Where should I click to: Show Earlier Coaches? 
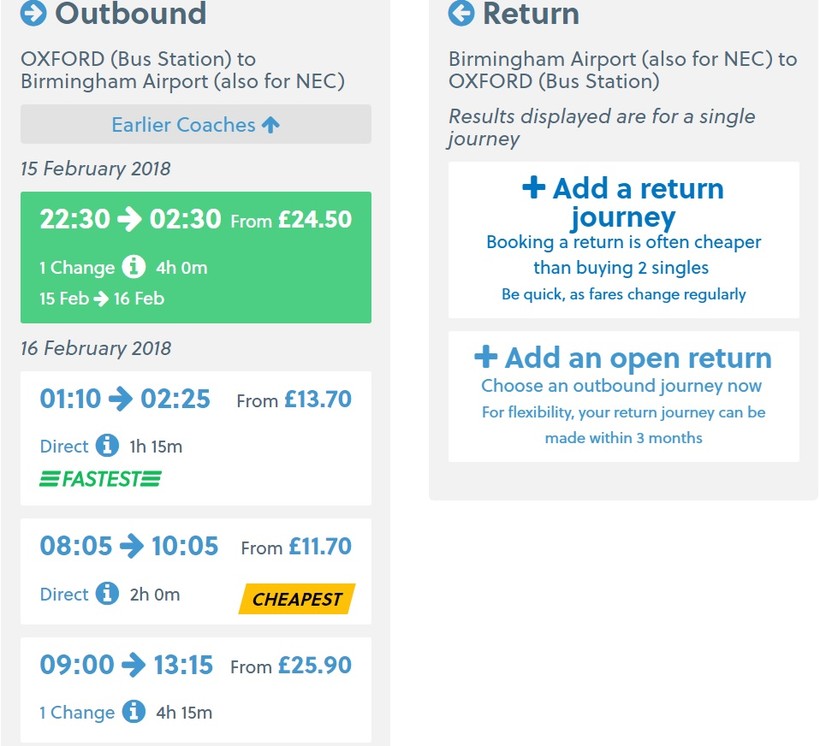(x=196, y=125)
